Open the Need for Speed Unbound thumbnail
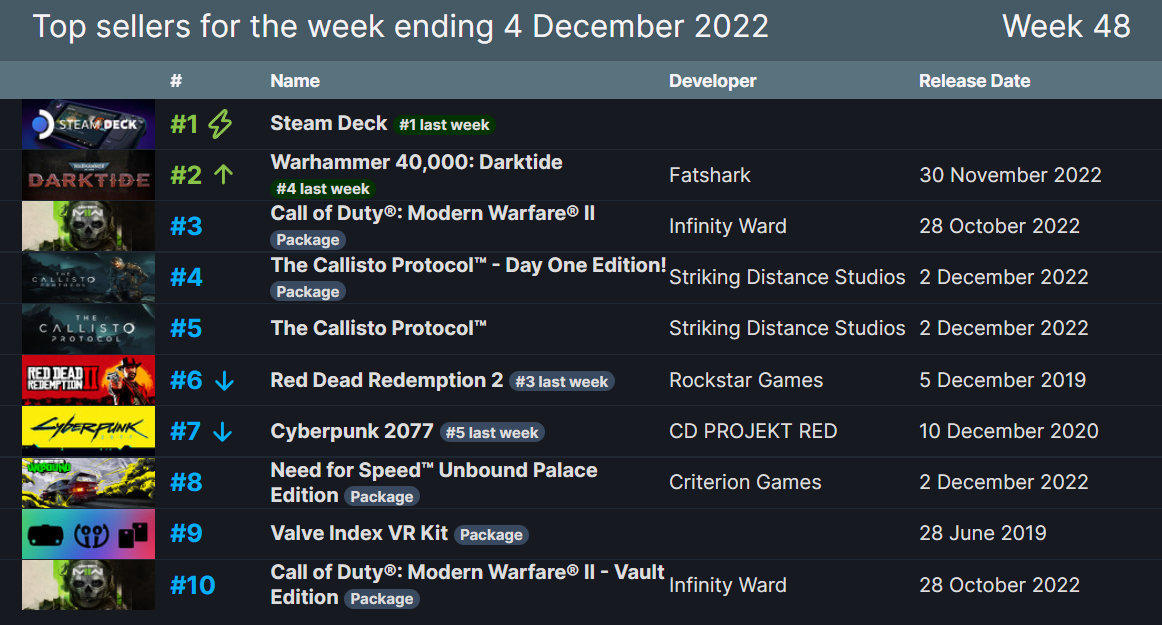 click(x=88, y=483)
